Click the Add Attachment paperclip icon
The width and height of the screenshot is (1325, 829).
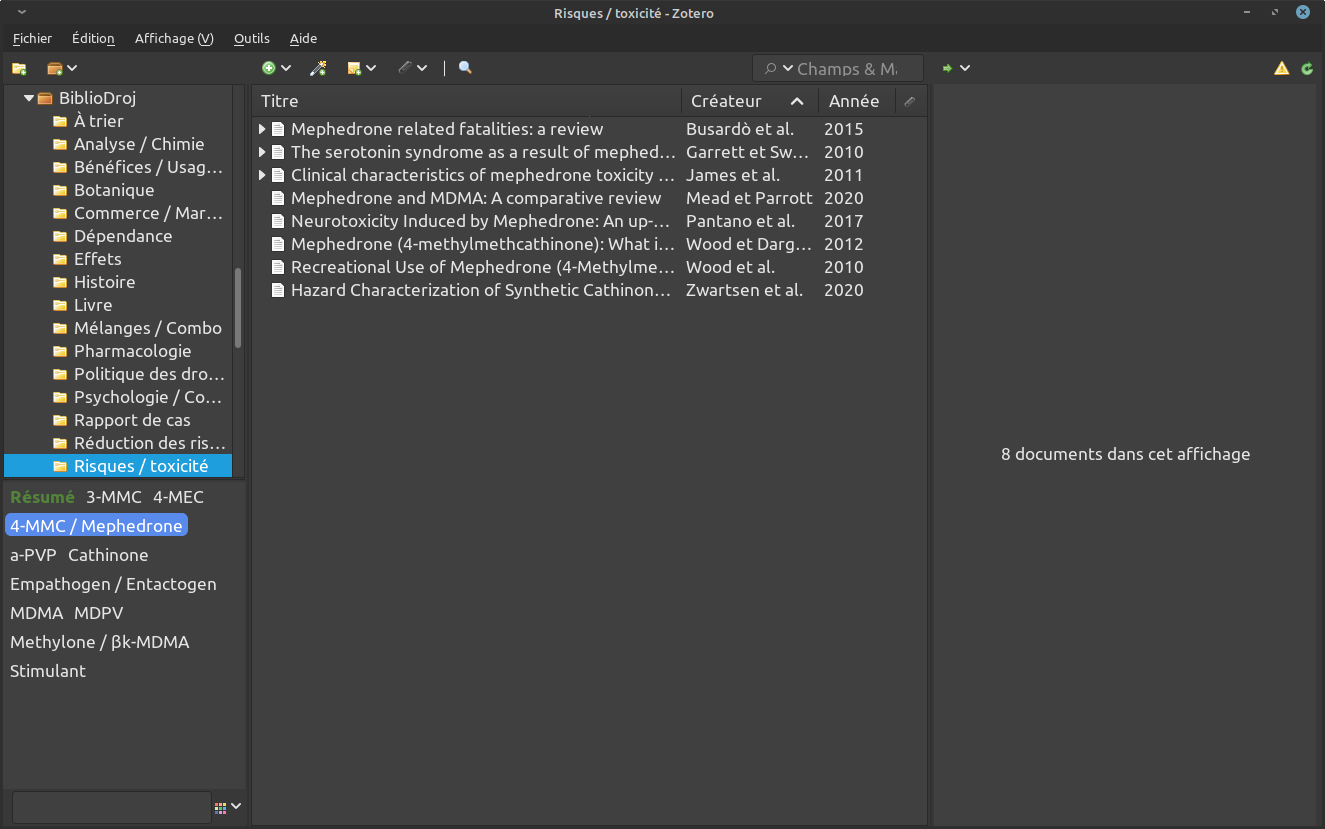[x=404, y=68]
